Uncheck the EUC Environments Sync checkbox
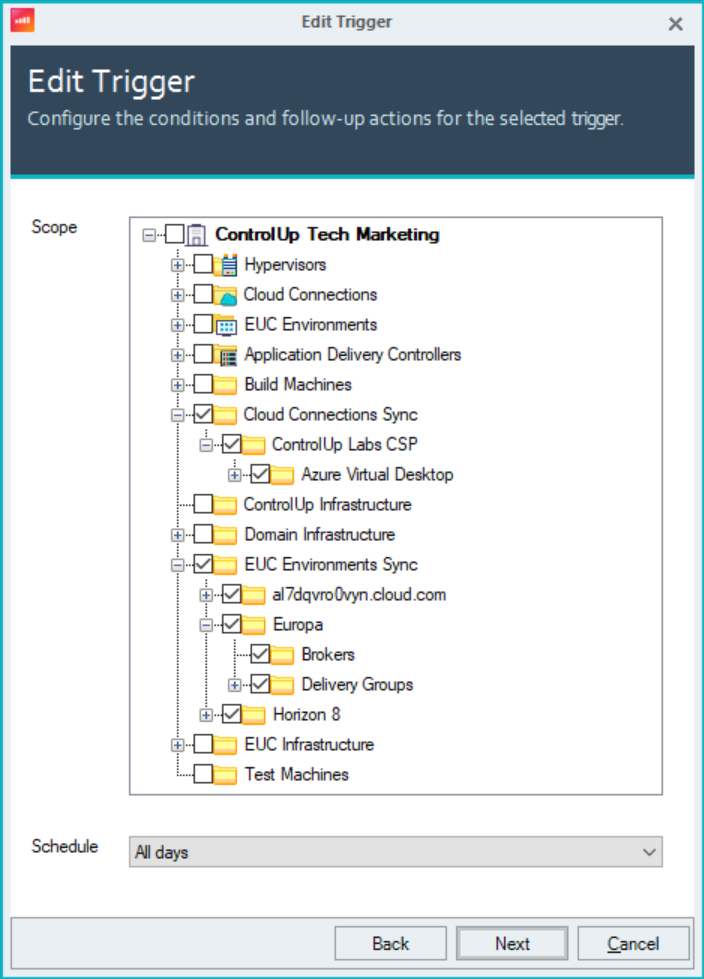The width and height of the screenshot is (704, 979). coord(203,564)
